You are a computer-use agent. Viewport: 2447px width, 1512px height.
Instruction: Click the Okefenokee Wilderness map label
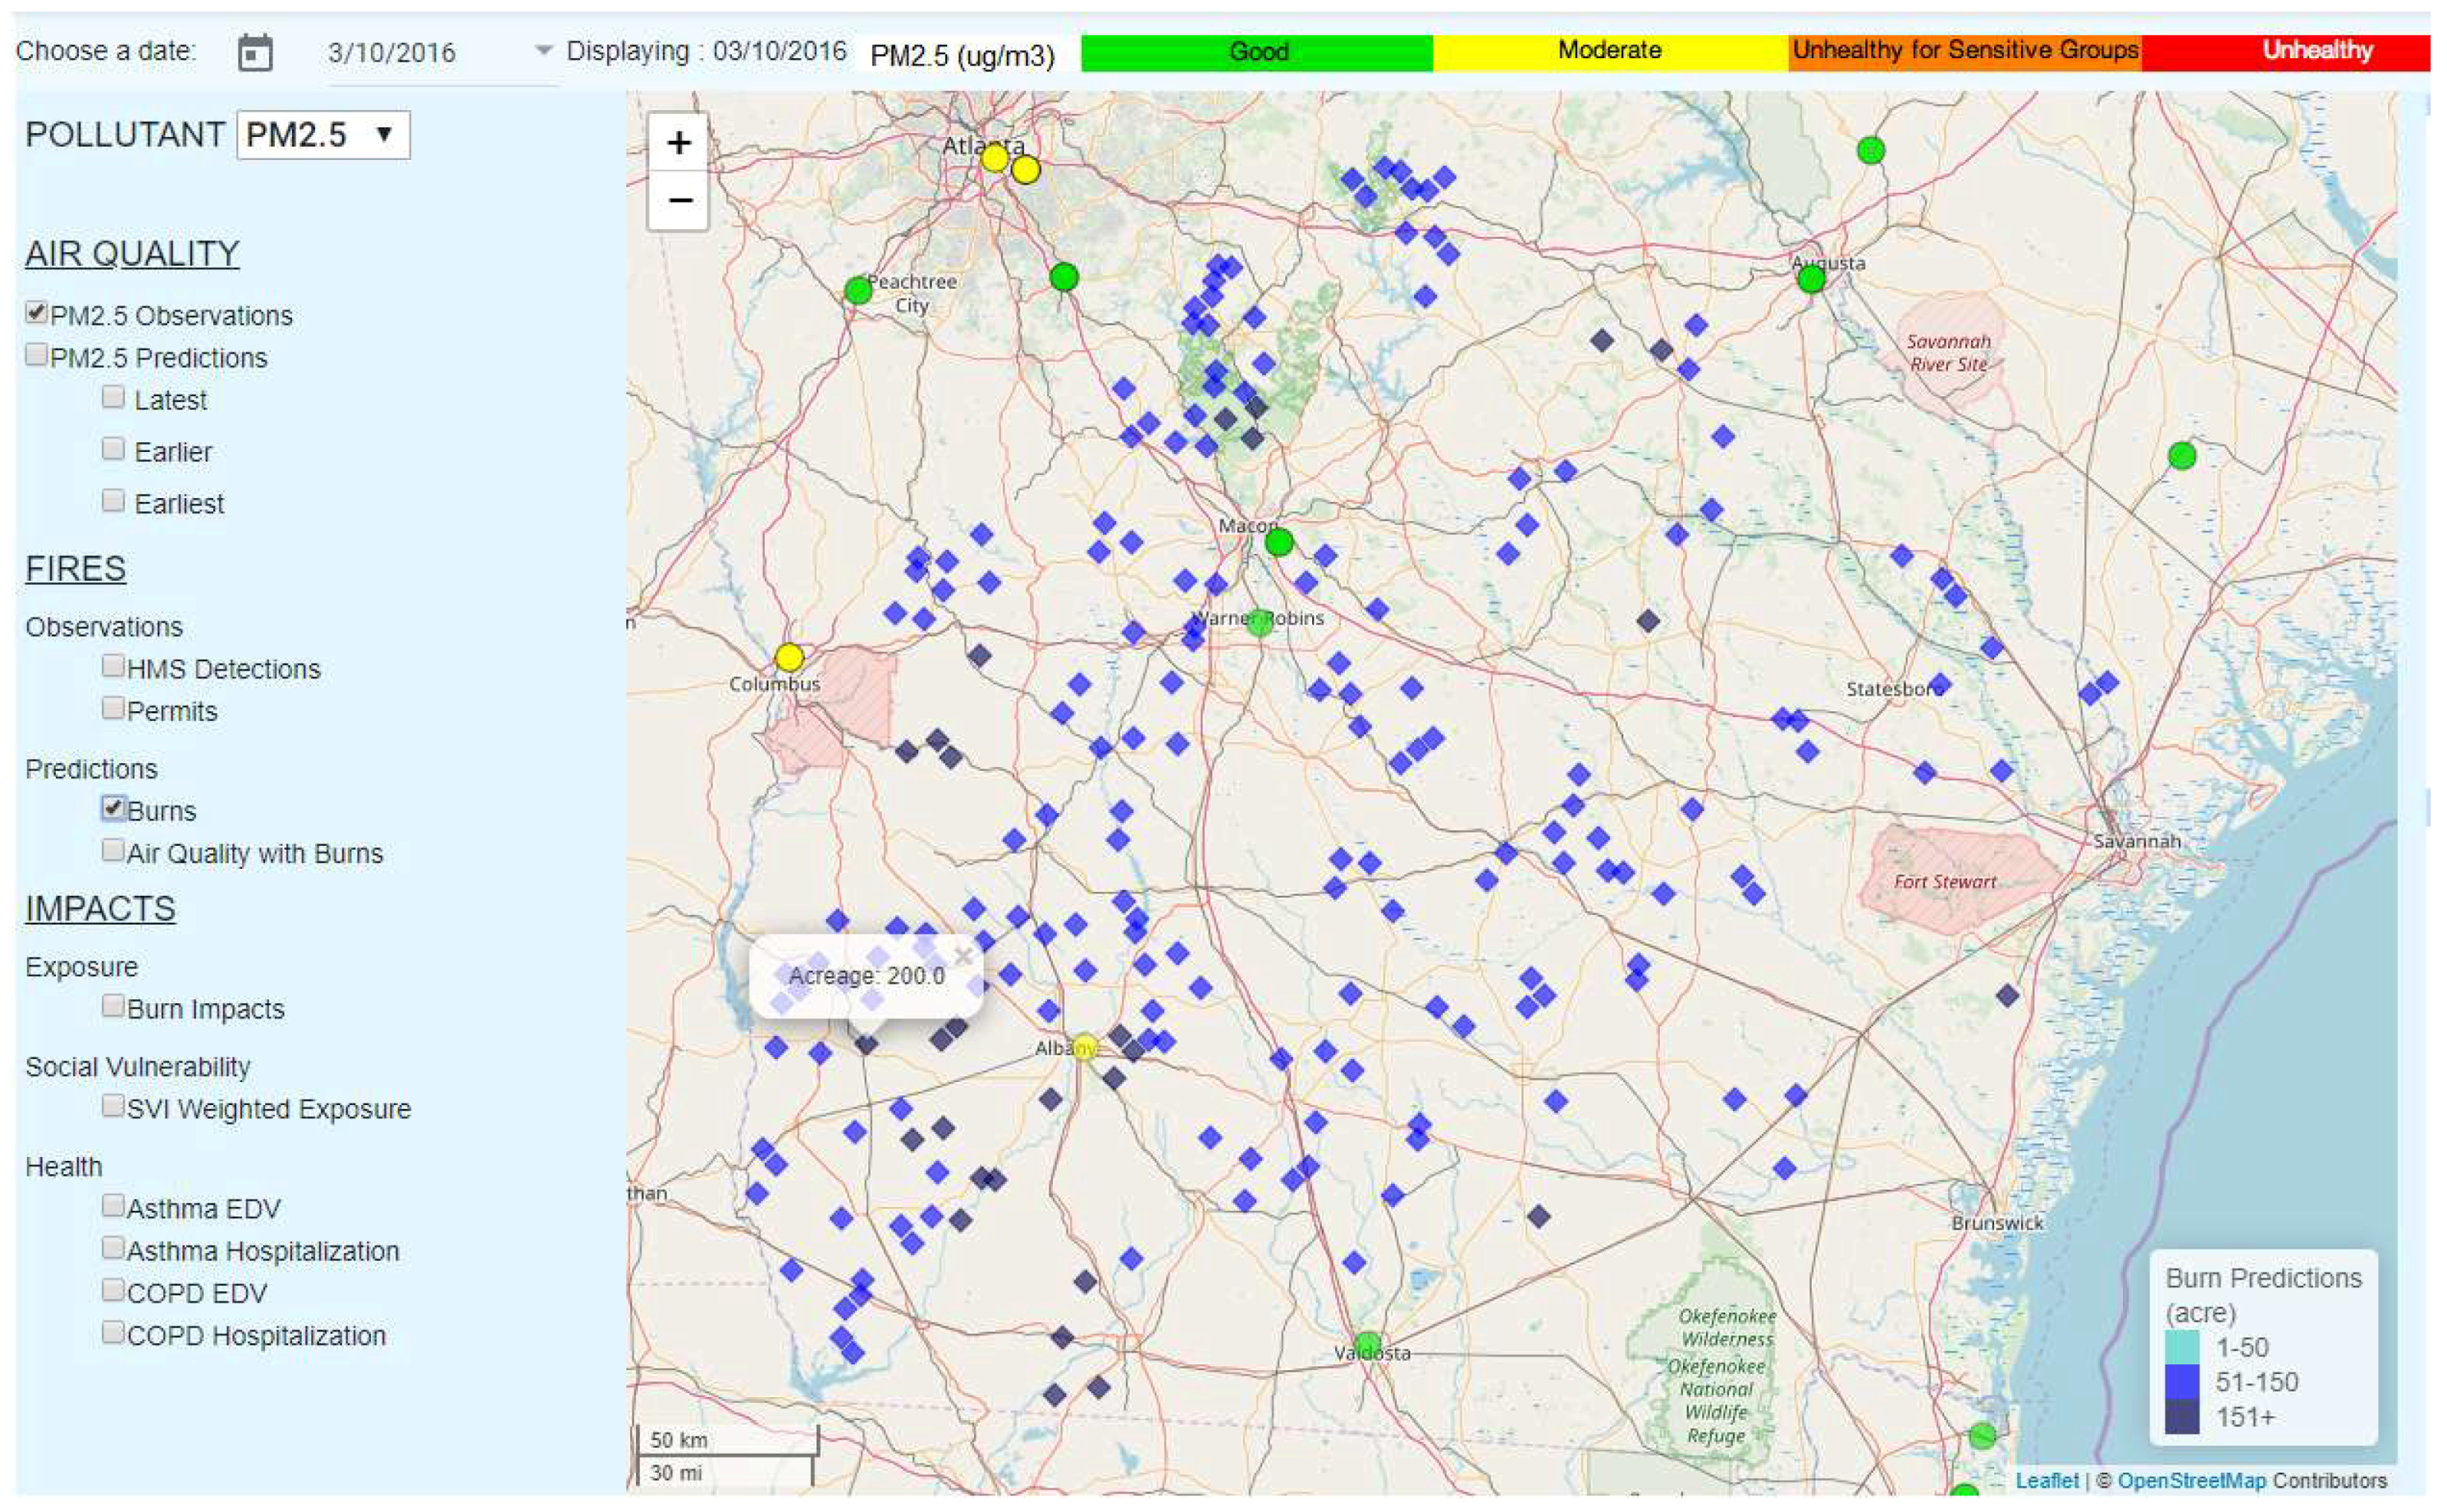pos(1727,1327)
